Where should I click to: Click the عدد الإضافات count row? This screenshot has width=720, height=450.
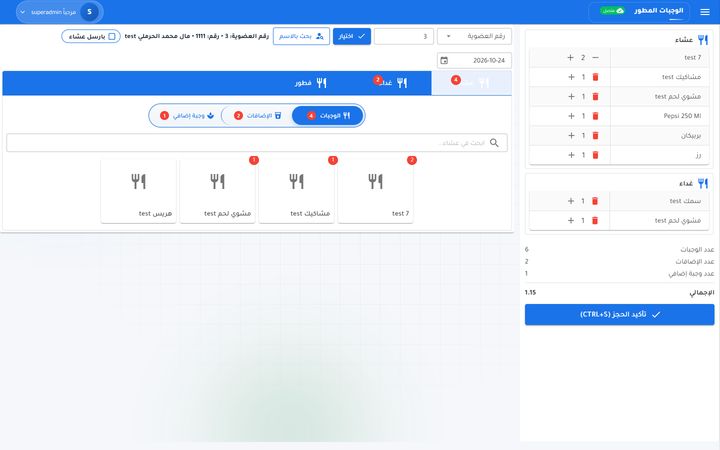point(619,261)
